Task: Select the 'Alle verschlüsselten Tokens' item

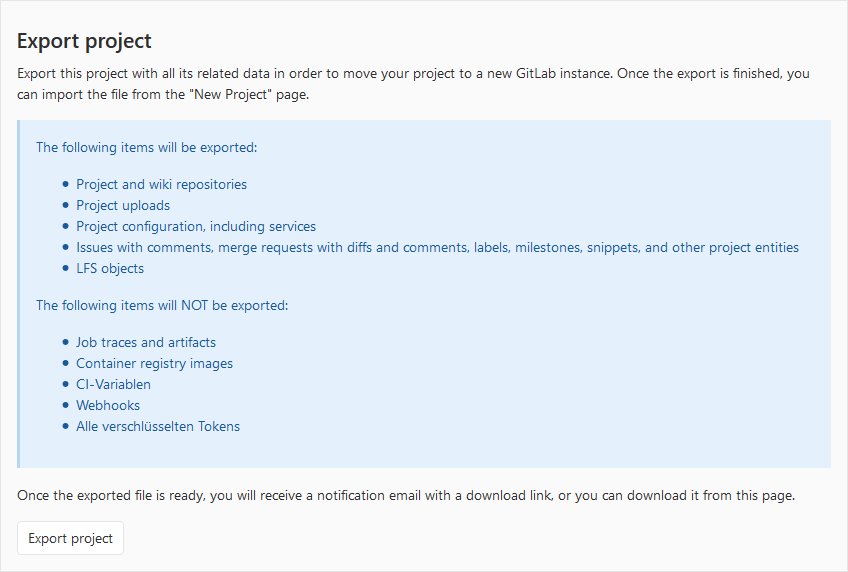Action: point(158,426)
